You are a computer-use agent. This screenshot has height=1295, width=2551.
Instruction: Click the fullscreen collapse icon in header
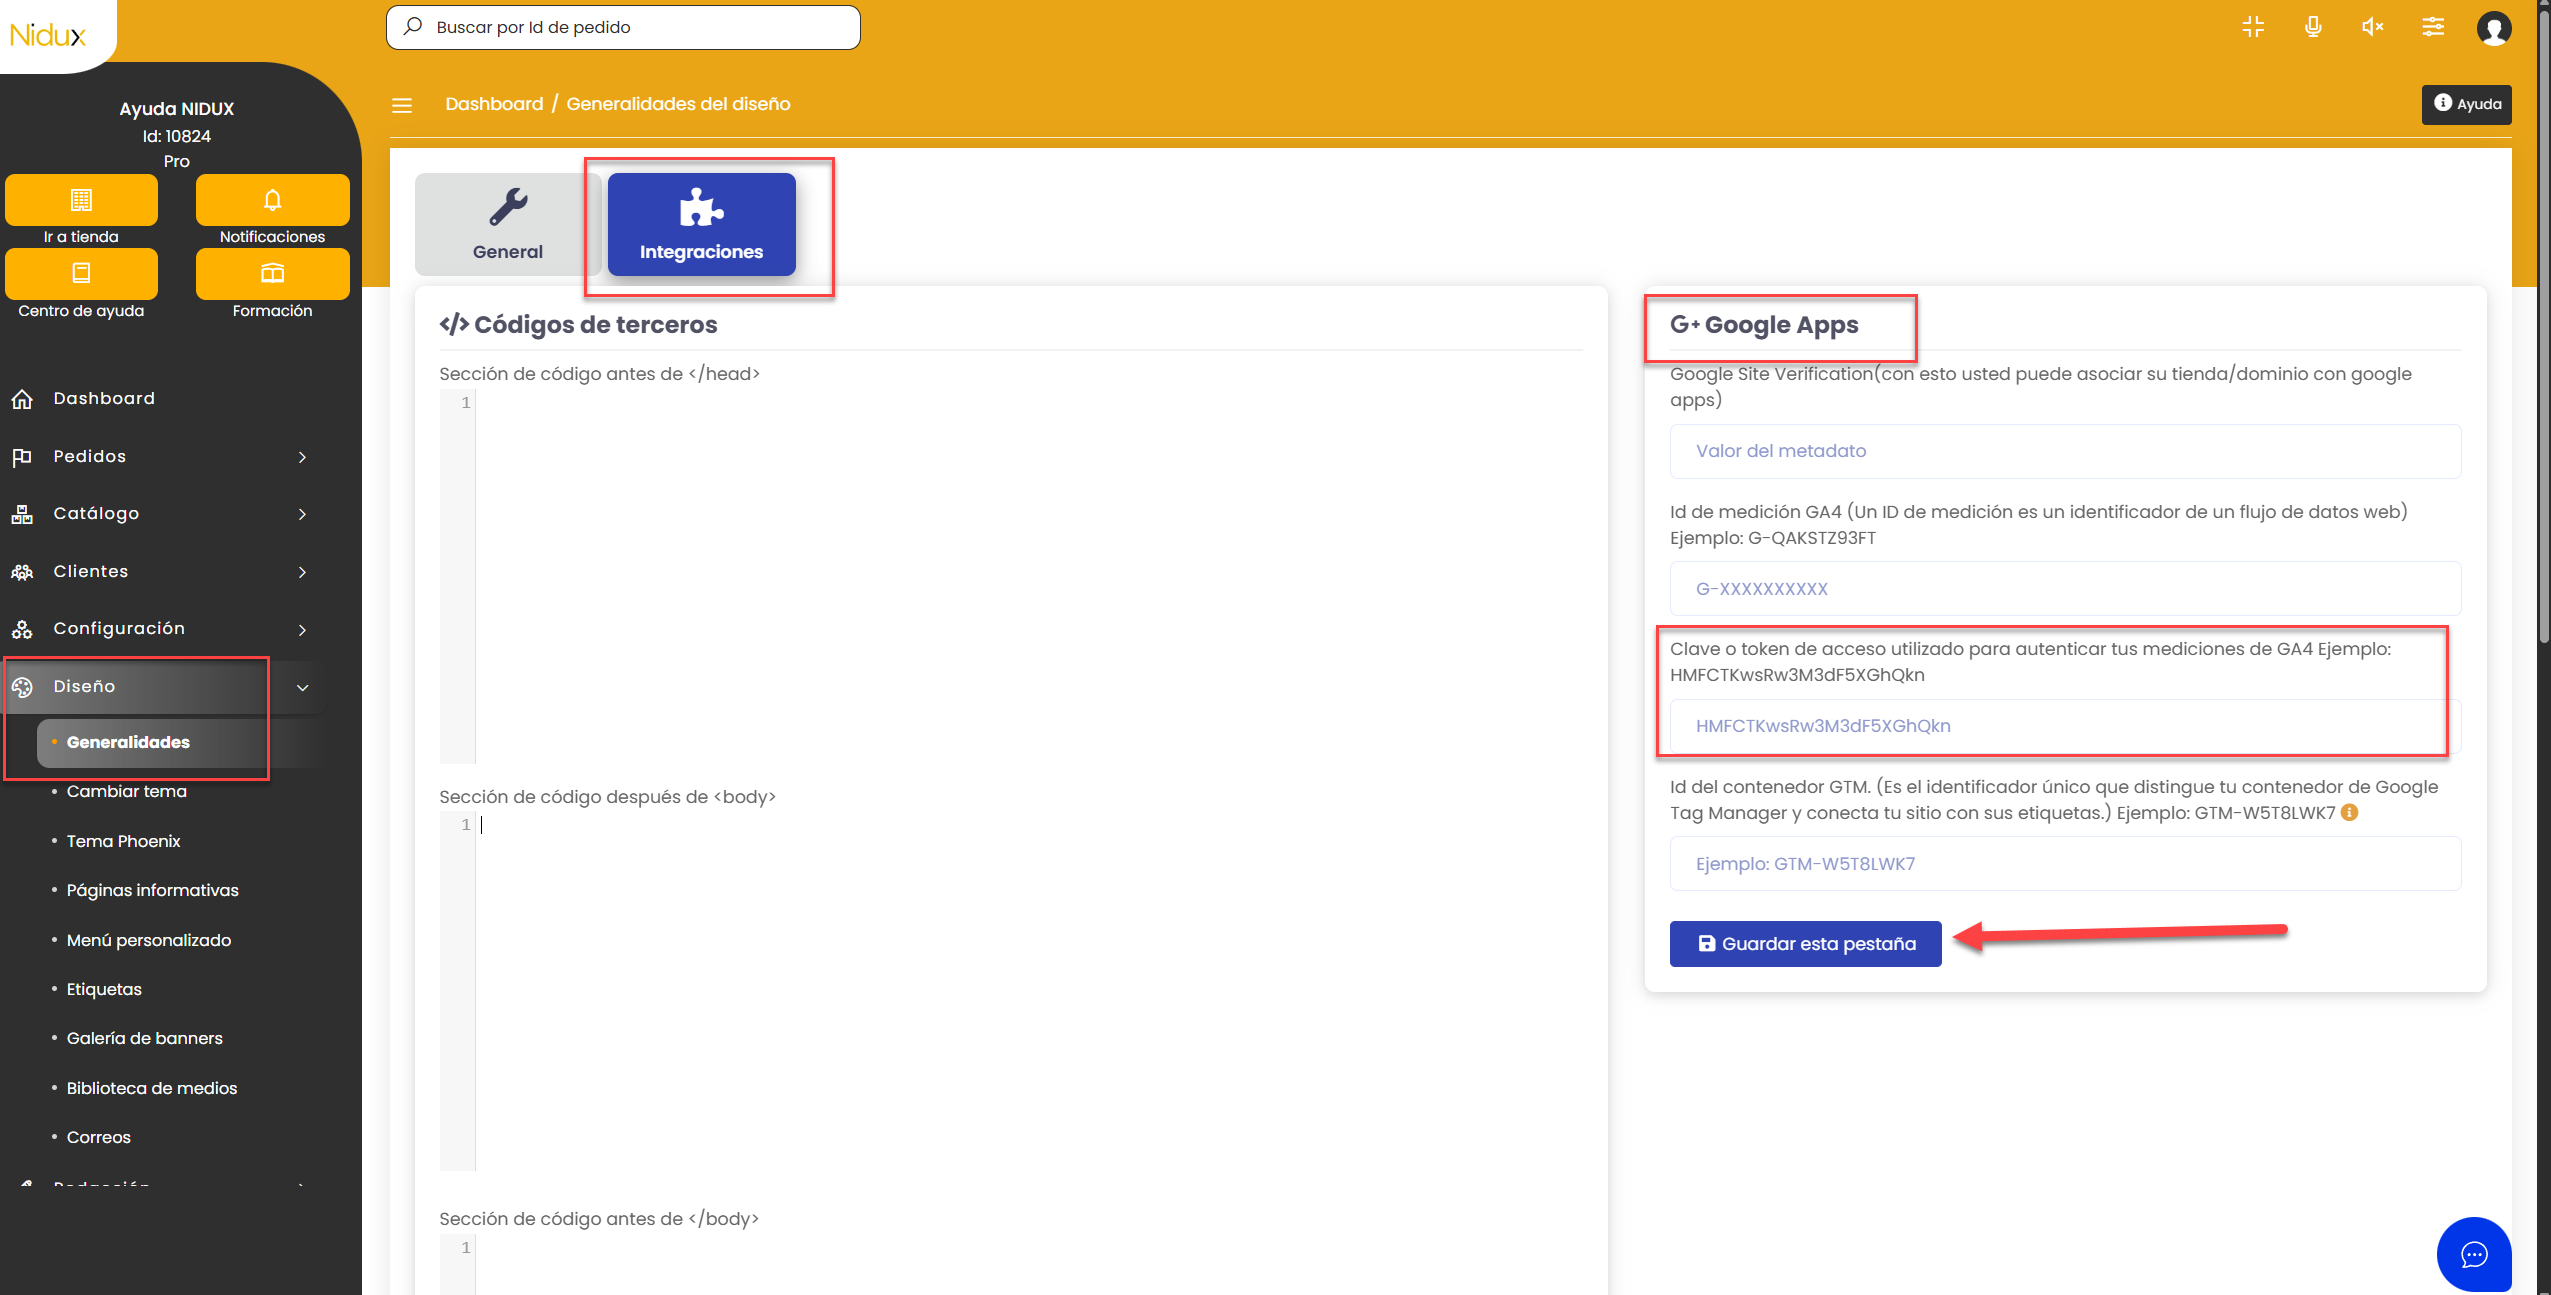(2253, 27)
